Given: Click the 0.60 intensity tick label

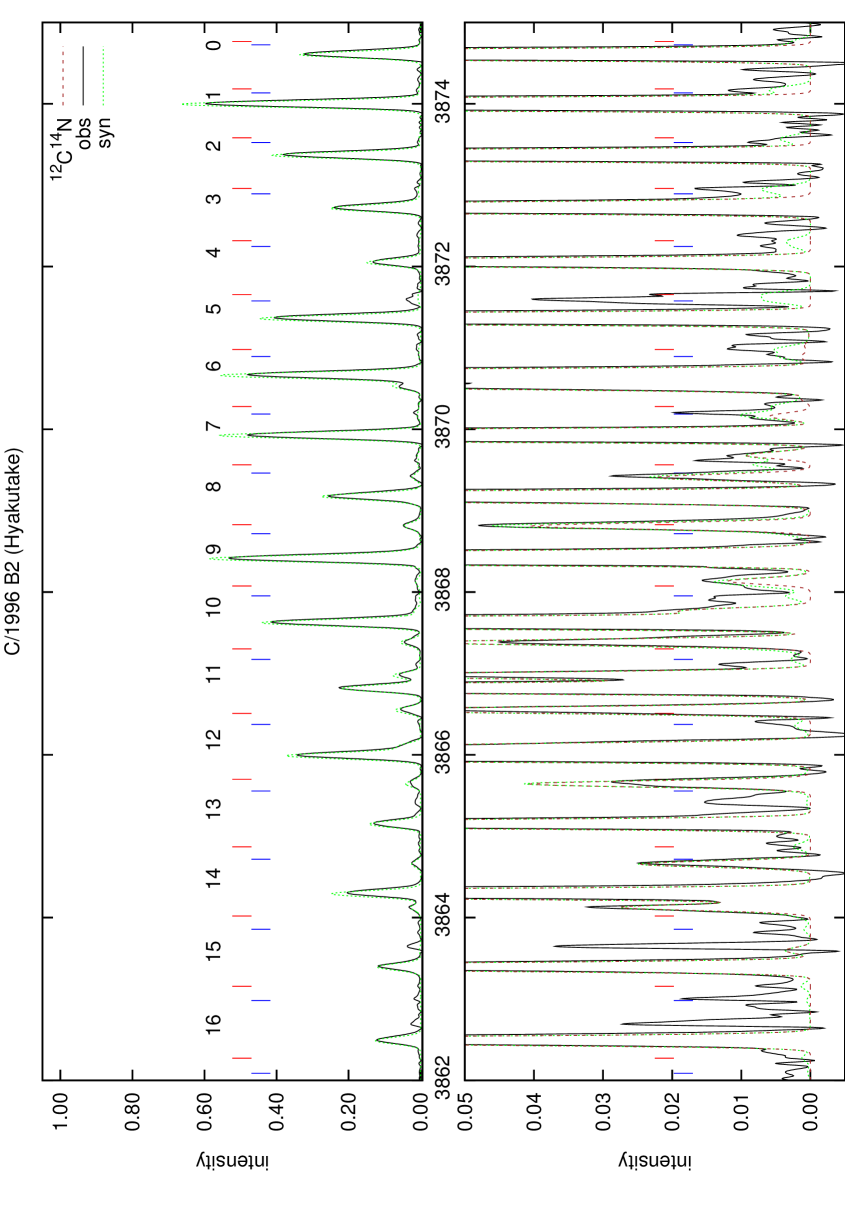Looking at the screenshot, I should [204, 1113].
